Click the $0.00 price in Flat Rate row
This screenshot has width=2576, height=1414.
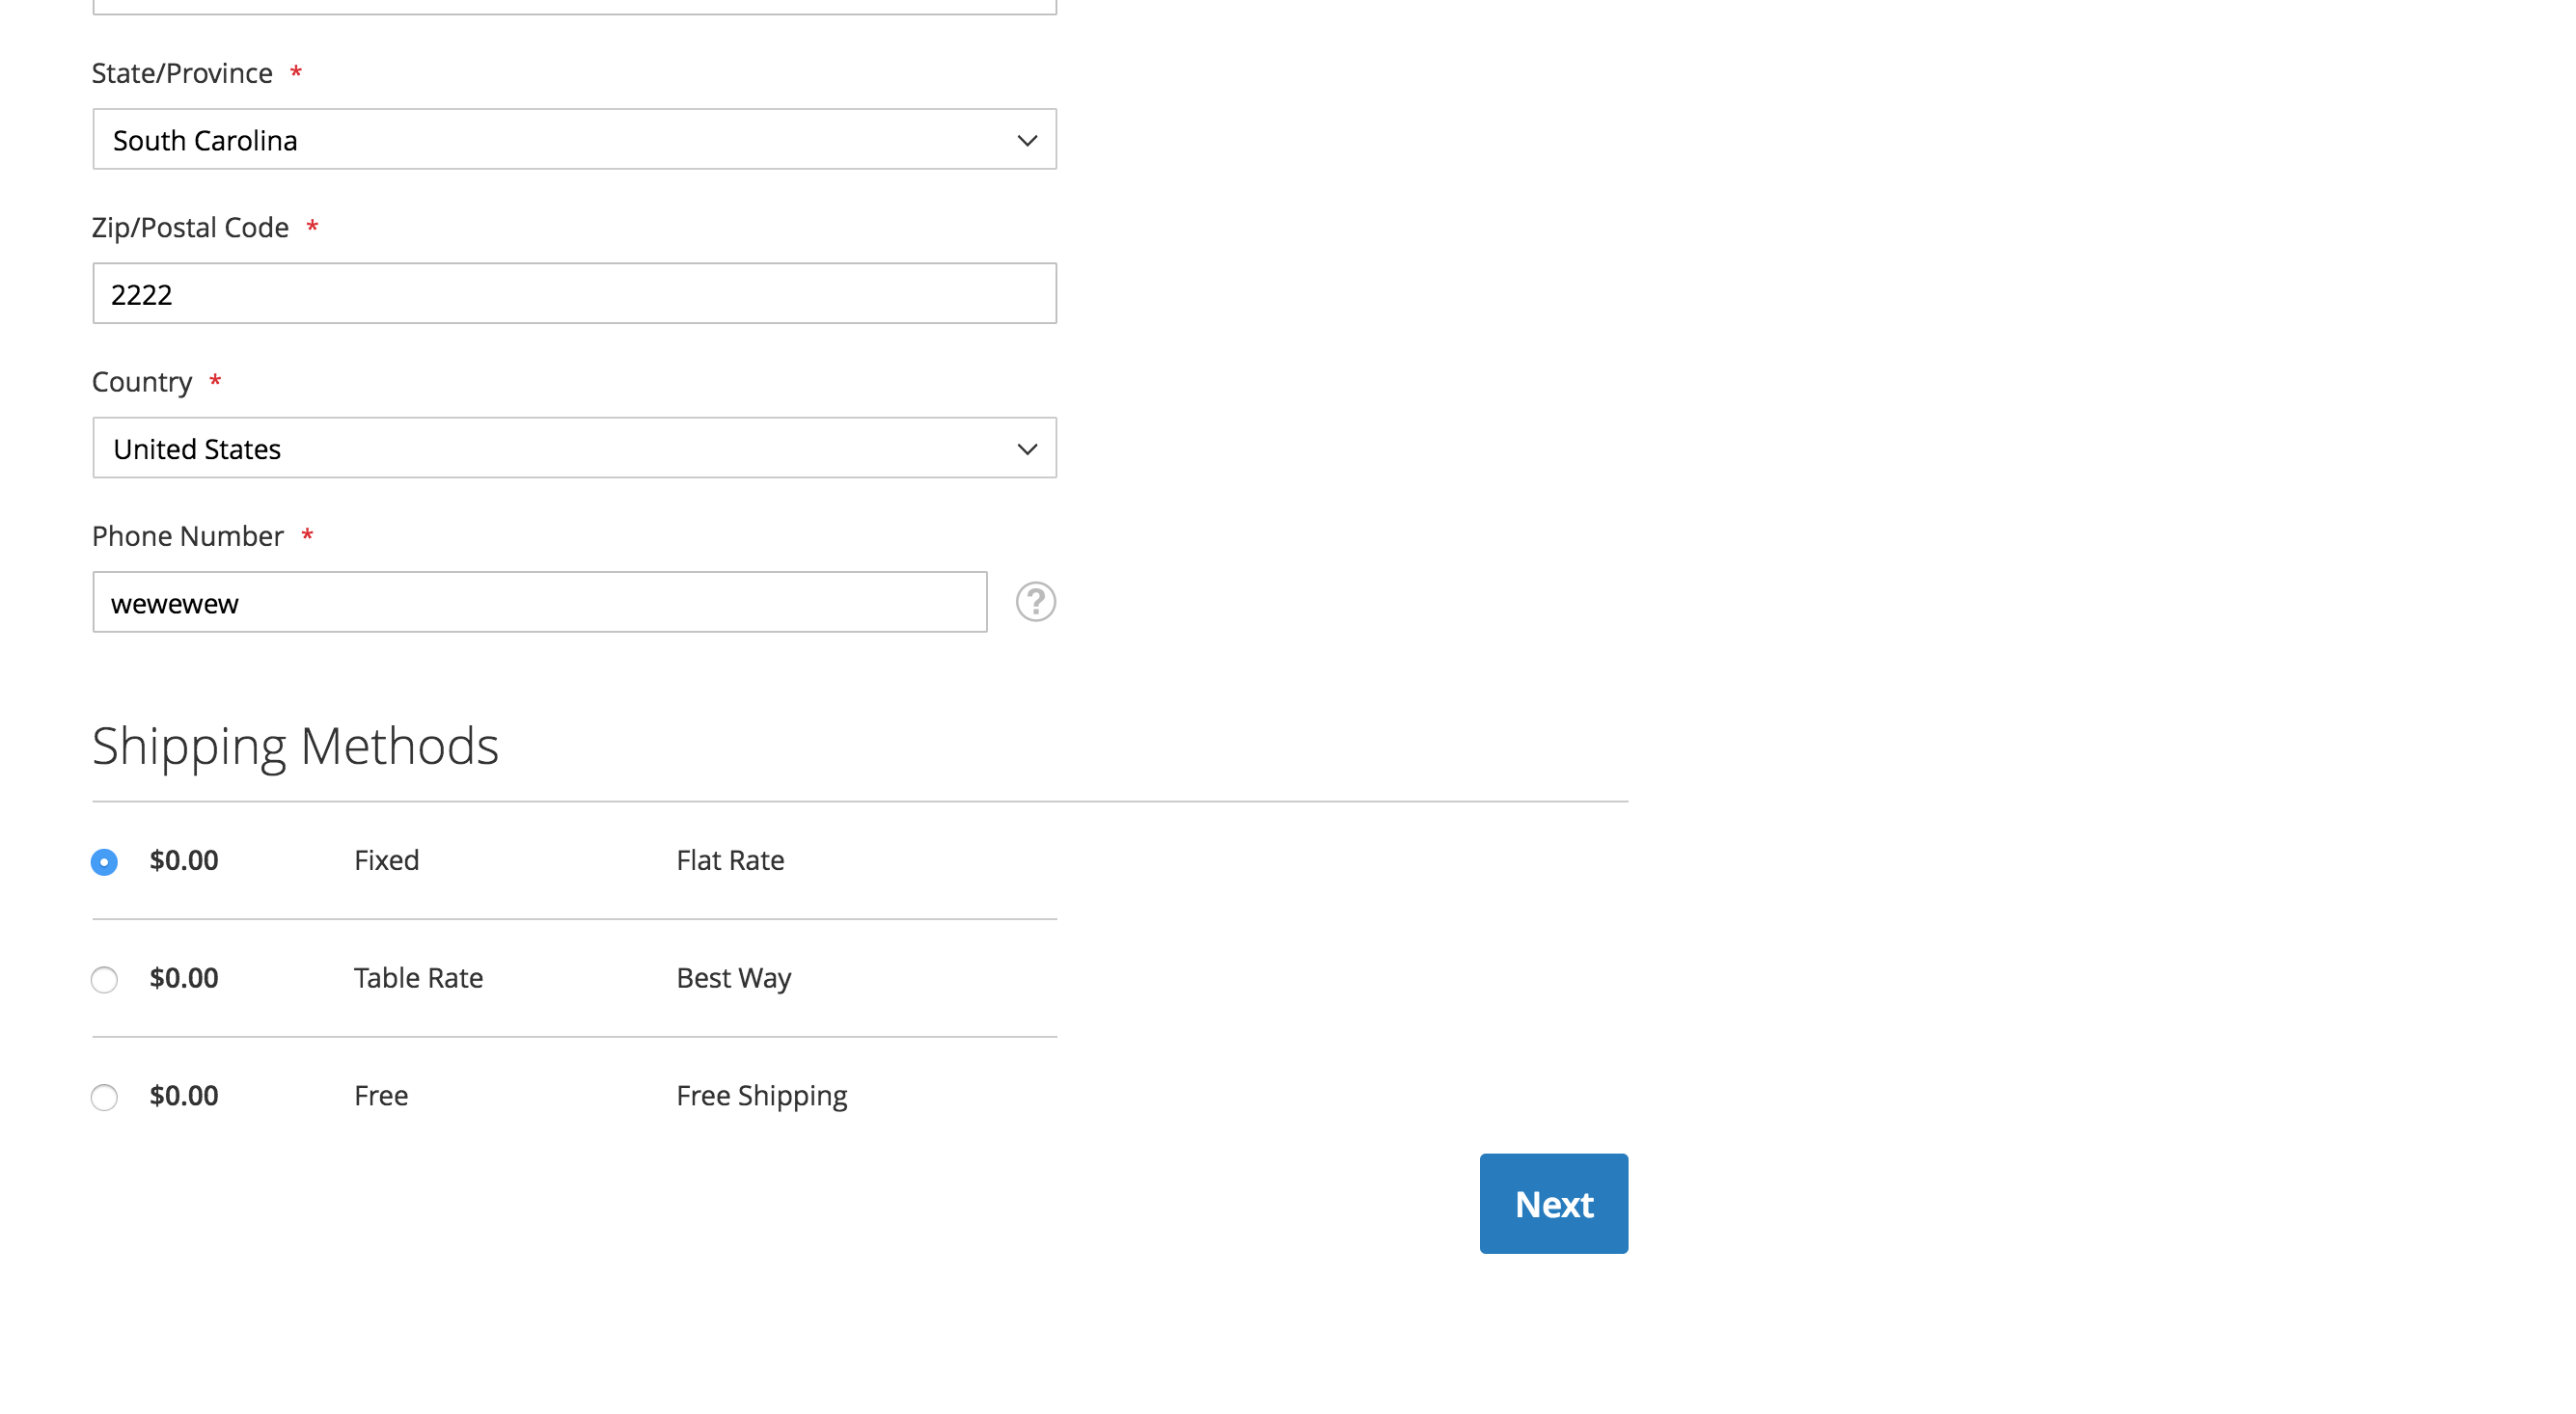(x=184, y=860)
